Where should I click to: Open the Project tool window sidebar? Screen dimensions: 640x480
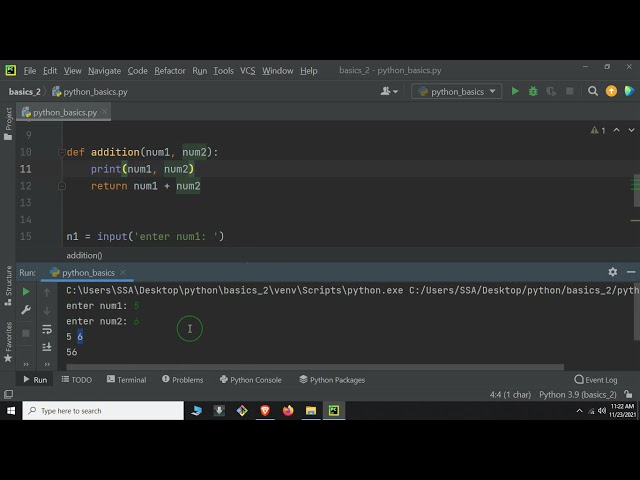[8, 124]
